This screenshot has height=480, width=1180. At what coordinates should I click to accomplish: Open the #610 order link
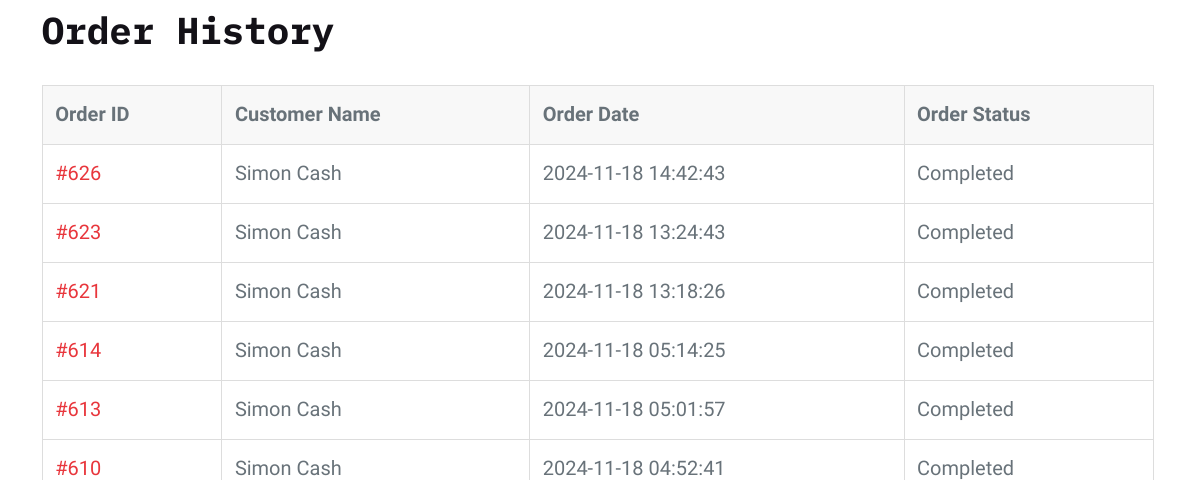78,467
